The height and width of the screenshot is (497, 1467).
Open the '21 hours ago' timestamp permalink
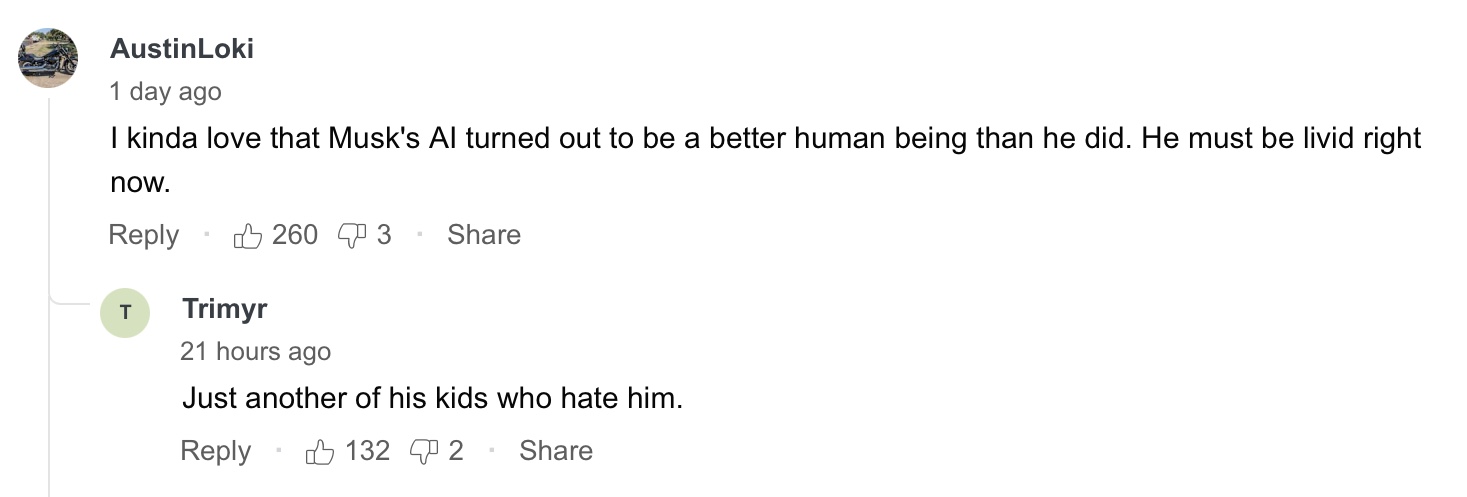tap(256, 352)
